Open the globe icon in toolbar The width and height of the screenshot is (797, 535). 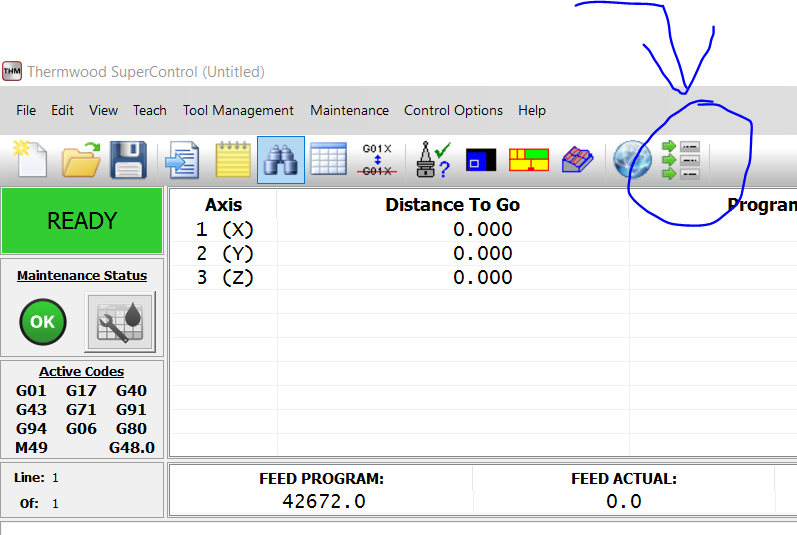tap(632, 160)
